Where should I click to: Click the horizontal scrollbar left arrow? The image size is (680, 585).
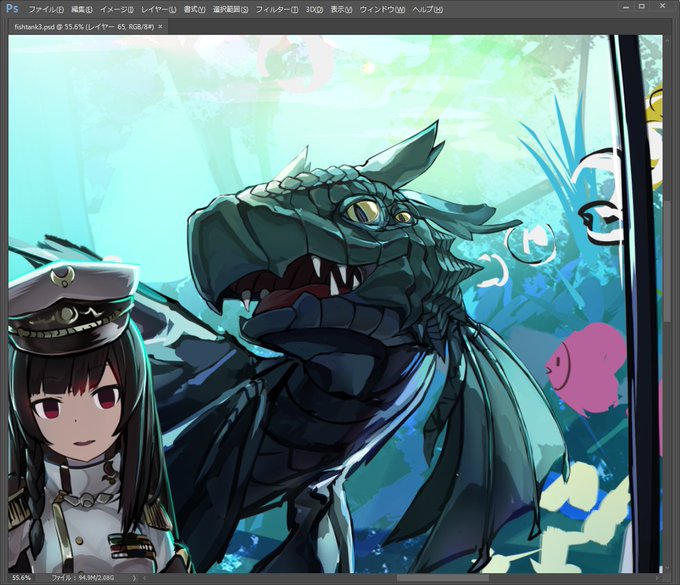coord(144,578)
